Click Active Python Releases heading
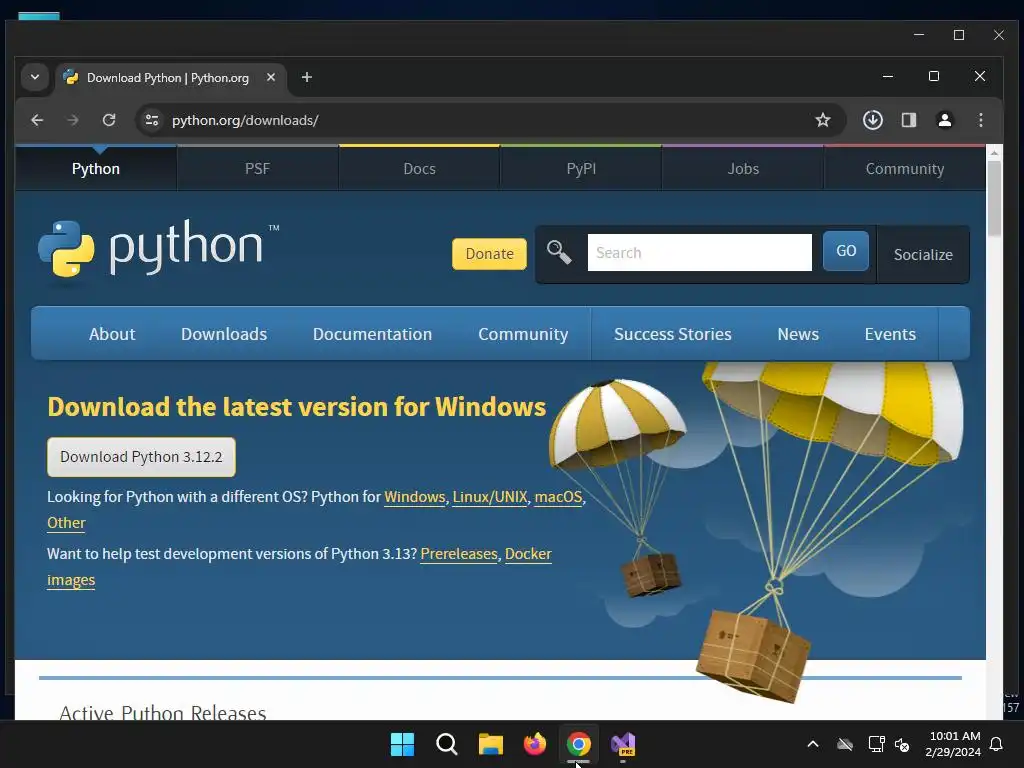The image size is (1024, 768). tap(163, 712)
